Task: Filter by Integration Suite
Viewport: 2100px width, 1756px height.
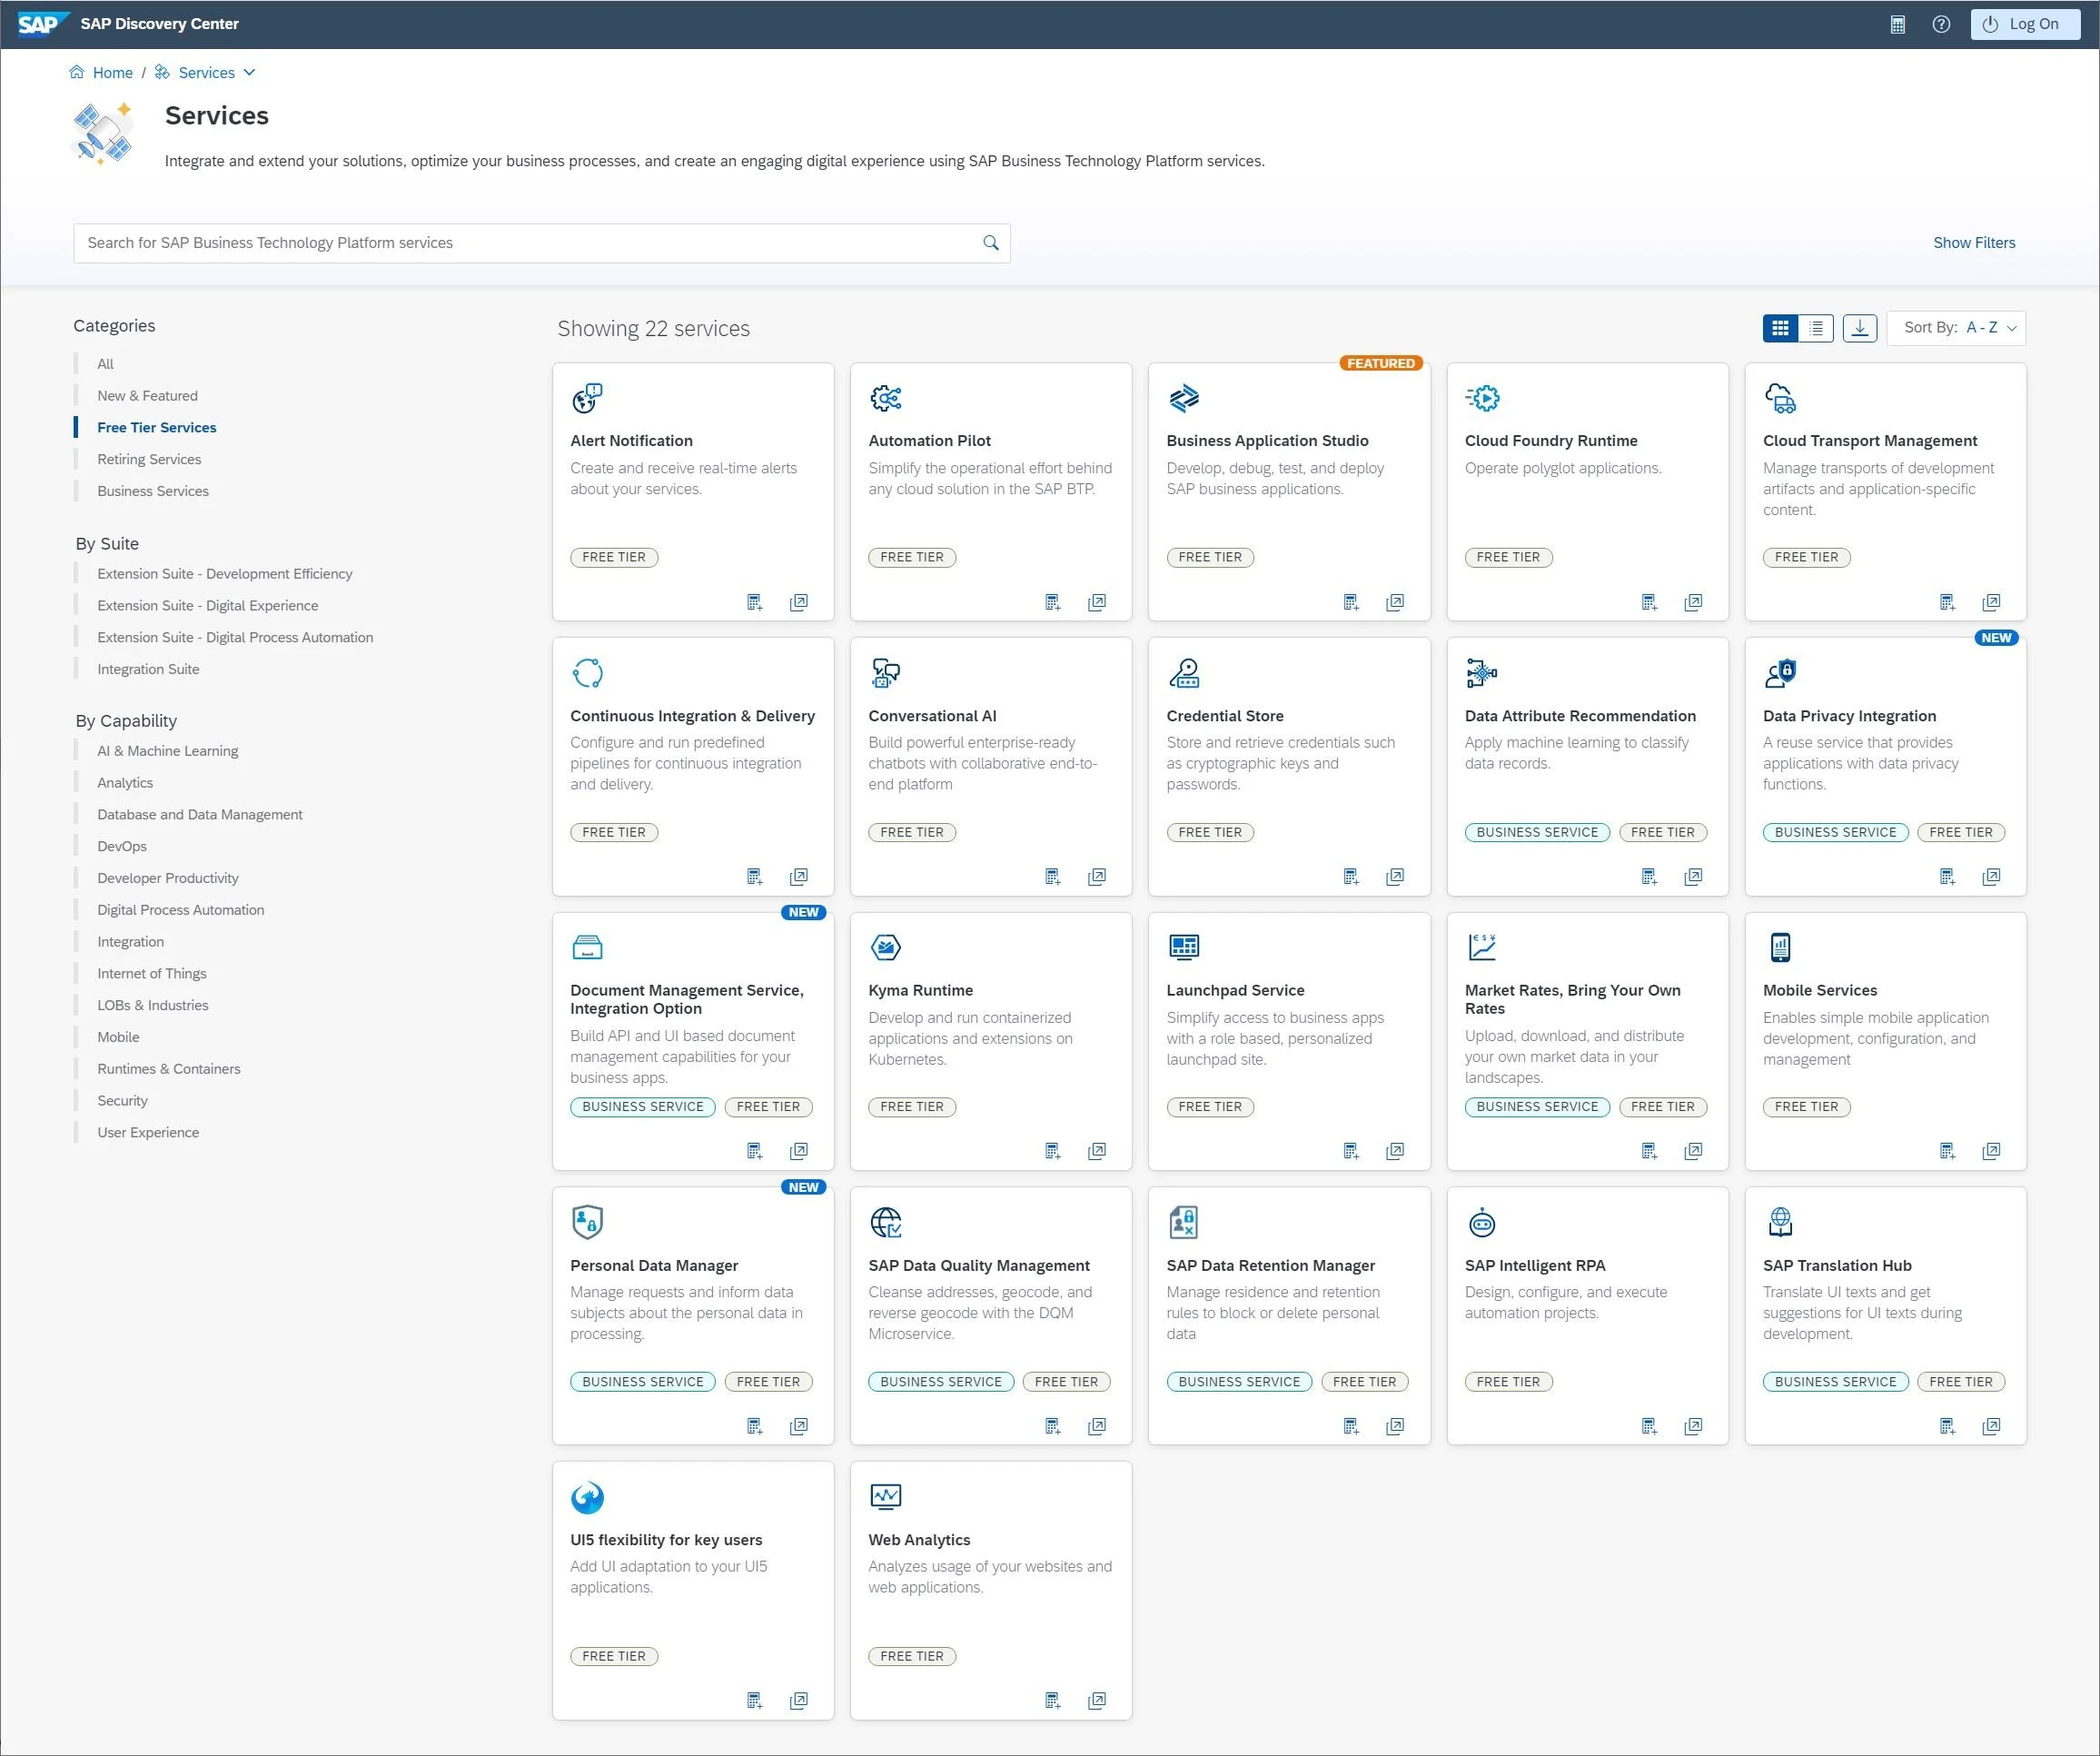Action: [x=148, y=669]
